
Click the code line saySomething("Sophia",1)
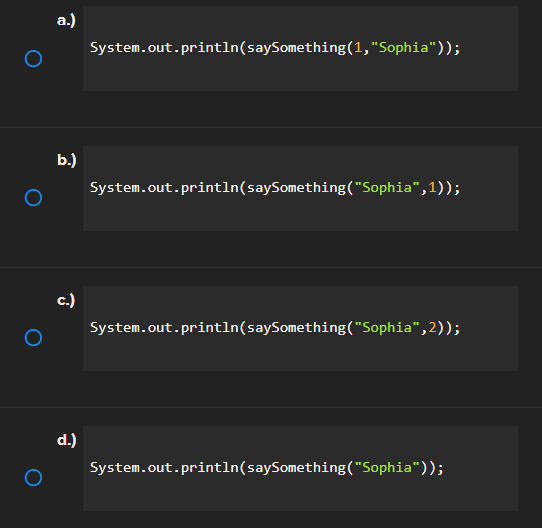(275, 188)
